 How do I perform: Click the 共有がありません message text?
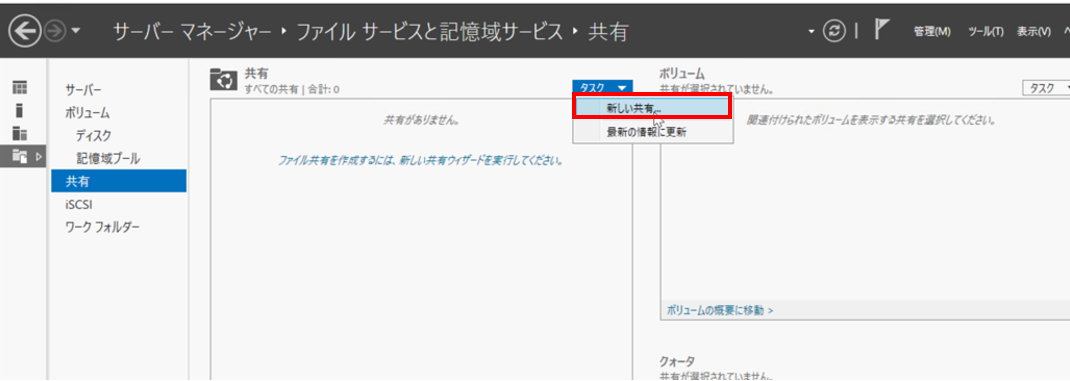(x=421, y=121)
